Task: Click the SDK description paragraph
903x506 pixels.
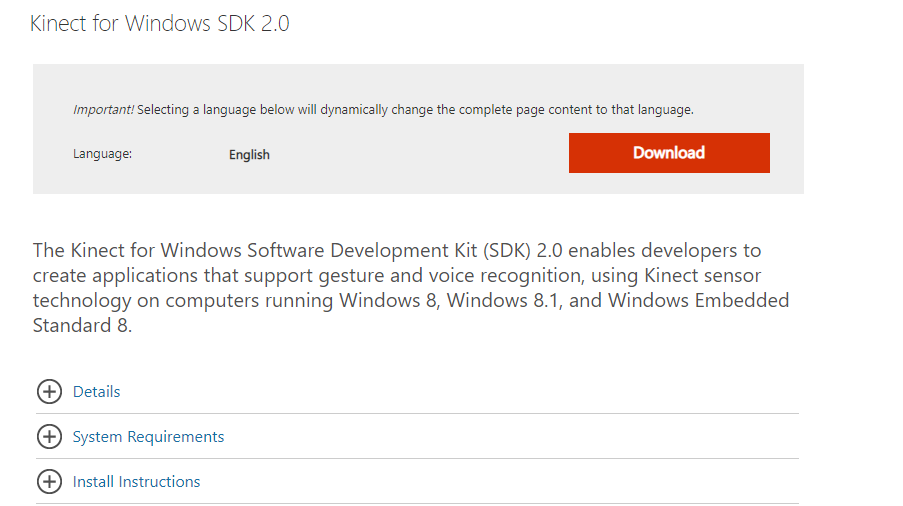Action: click(411, 288)
